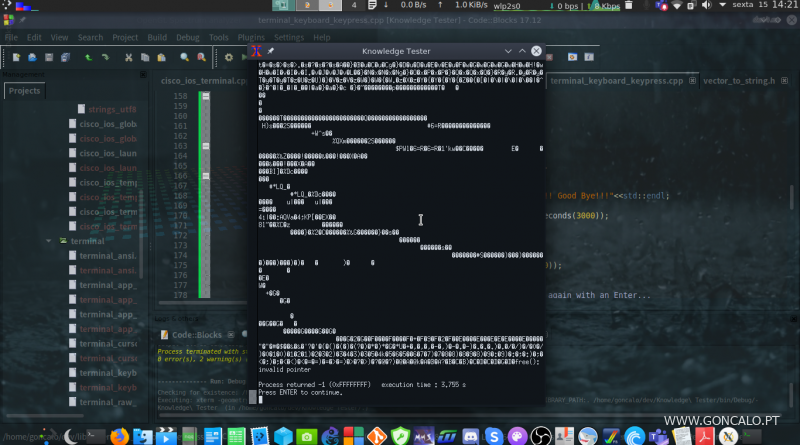
Task: Create a new file from the toolbar
Action: click(16, 57)
